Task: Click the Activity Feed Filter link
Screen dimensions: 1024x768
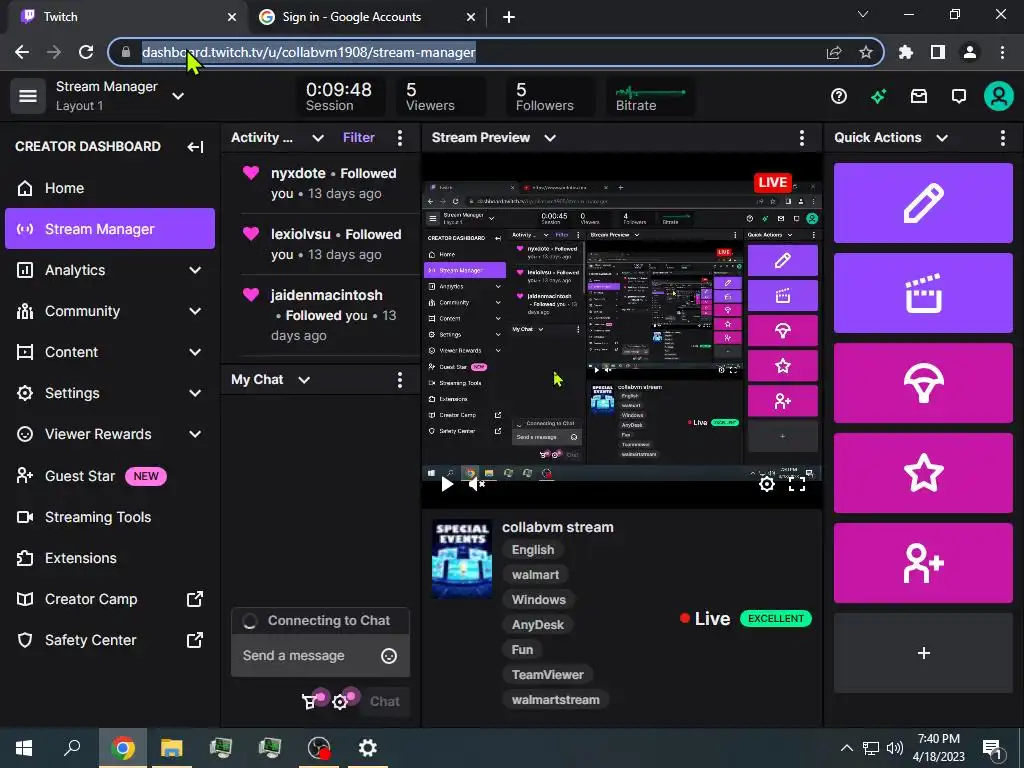Action: [359, 138]
